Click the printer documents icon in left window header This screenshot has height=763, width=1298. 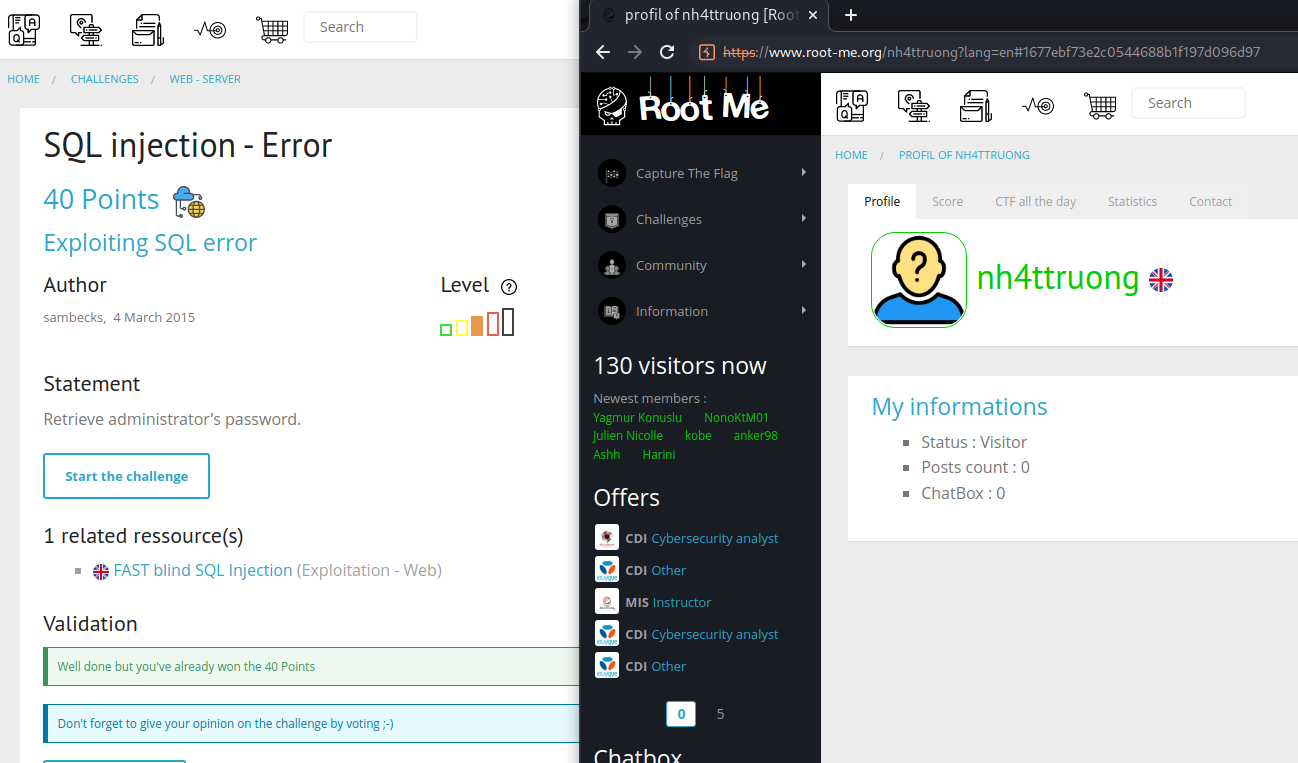[148, 30]
